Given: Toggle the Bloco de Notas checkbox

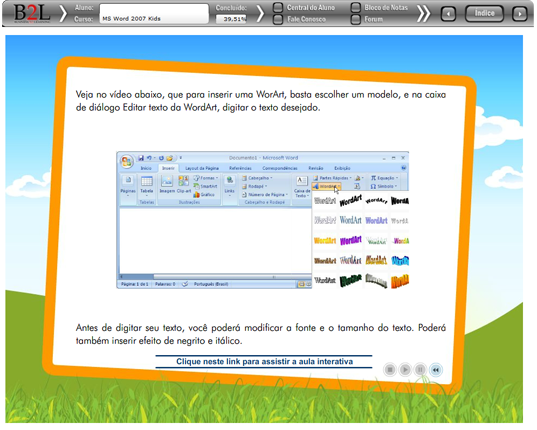Looking at the screenshot, I should coord(356,7).
